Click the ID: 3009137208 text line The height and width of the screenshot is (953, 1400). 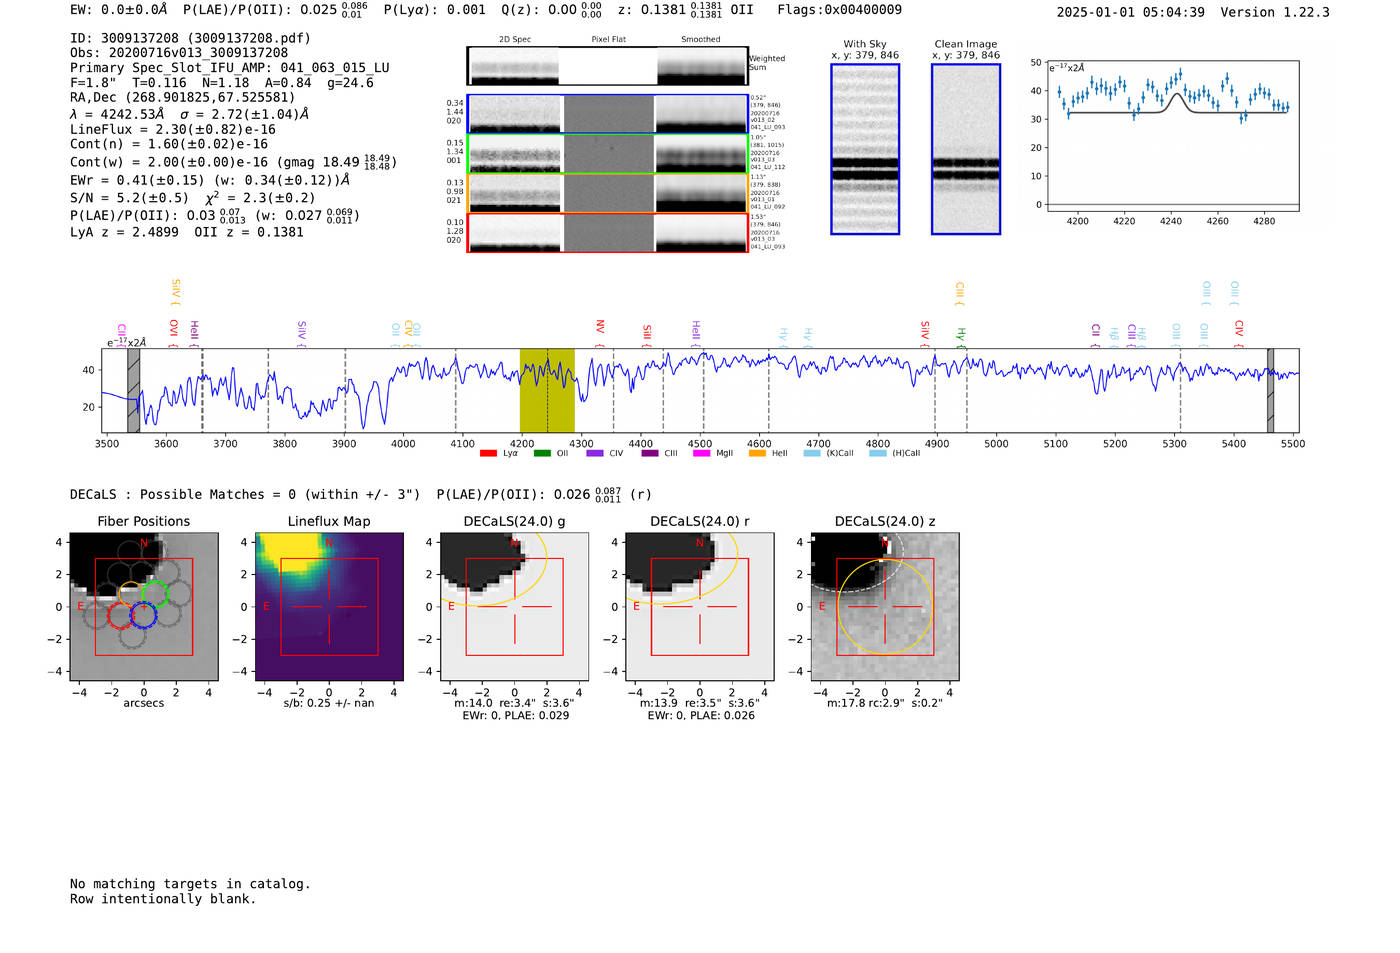190,38
